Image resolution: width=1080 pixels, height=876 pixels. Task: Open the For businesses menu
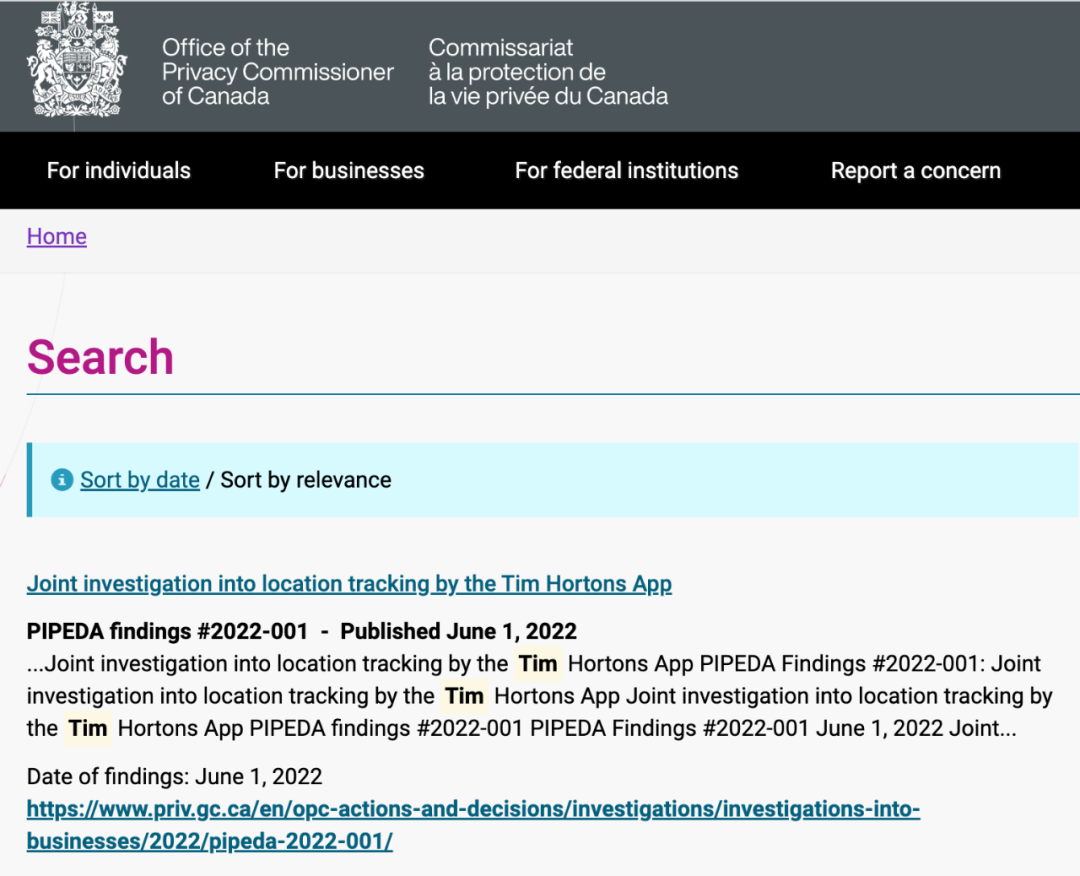coord(348,171)
